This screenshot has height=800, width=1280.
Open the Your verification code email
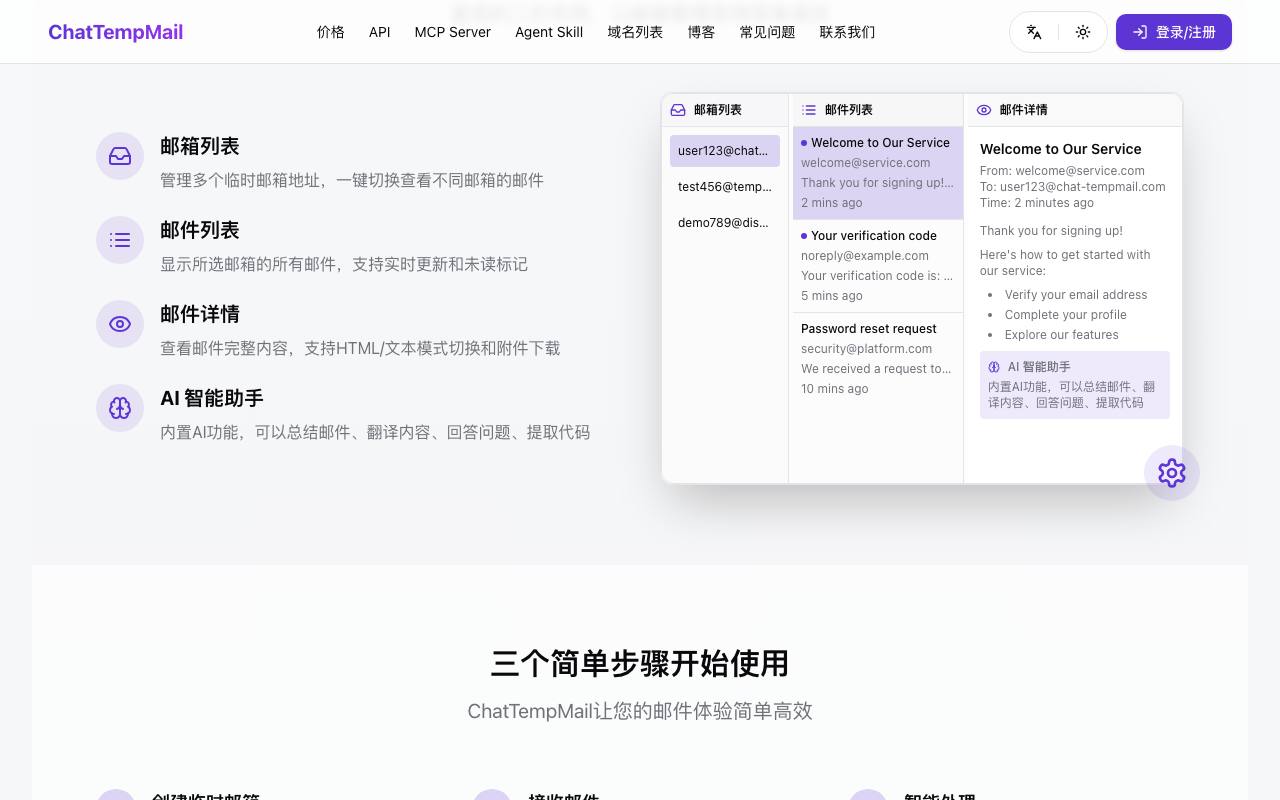[x=878, y=266]
